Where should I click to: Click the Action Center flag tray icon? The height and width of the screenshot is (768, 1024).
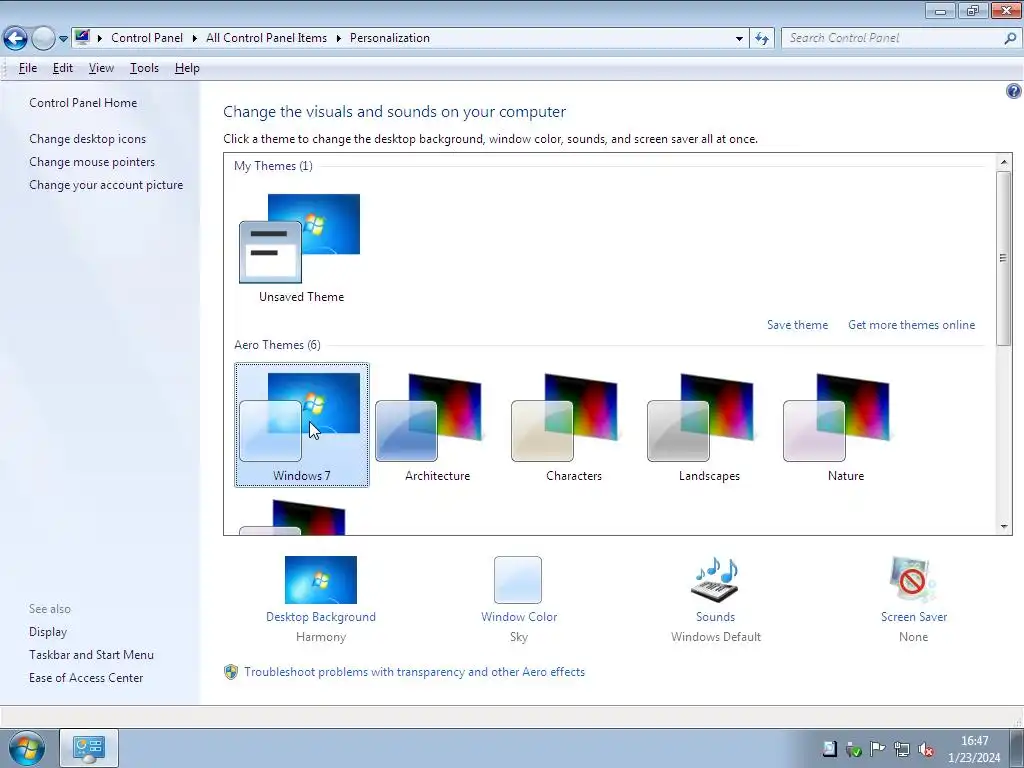coord(877,749)
